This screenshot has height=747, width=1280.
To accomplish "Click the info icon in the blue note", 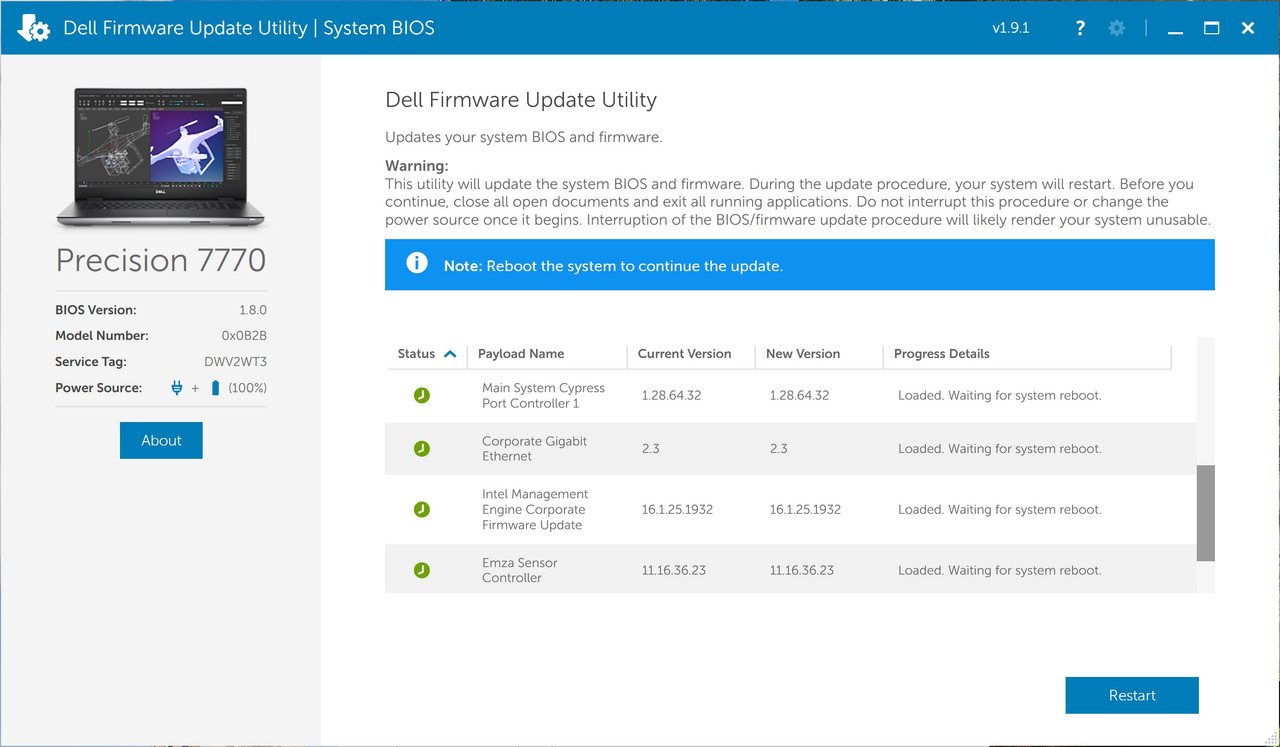I will [x=416, y=264].
